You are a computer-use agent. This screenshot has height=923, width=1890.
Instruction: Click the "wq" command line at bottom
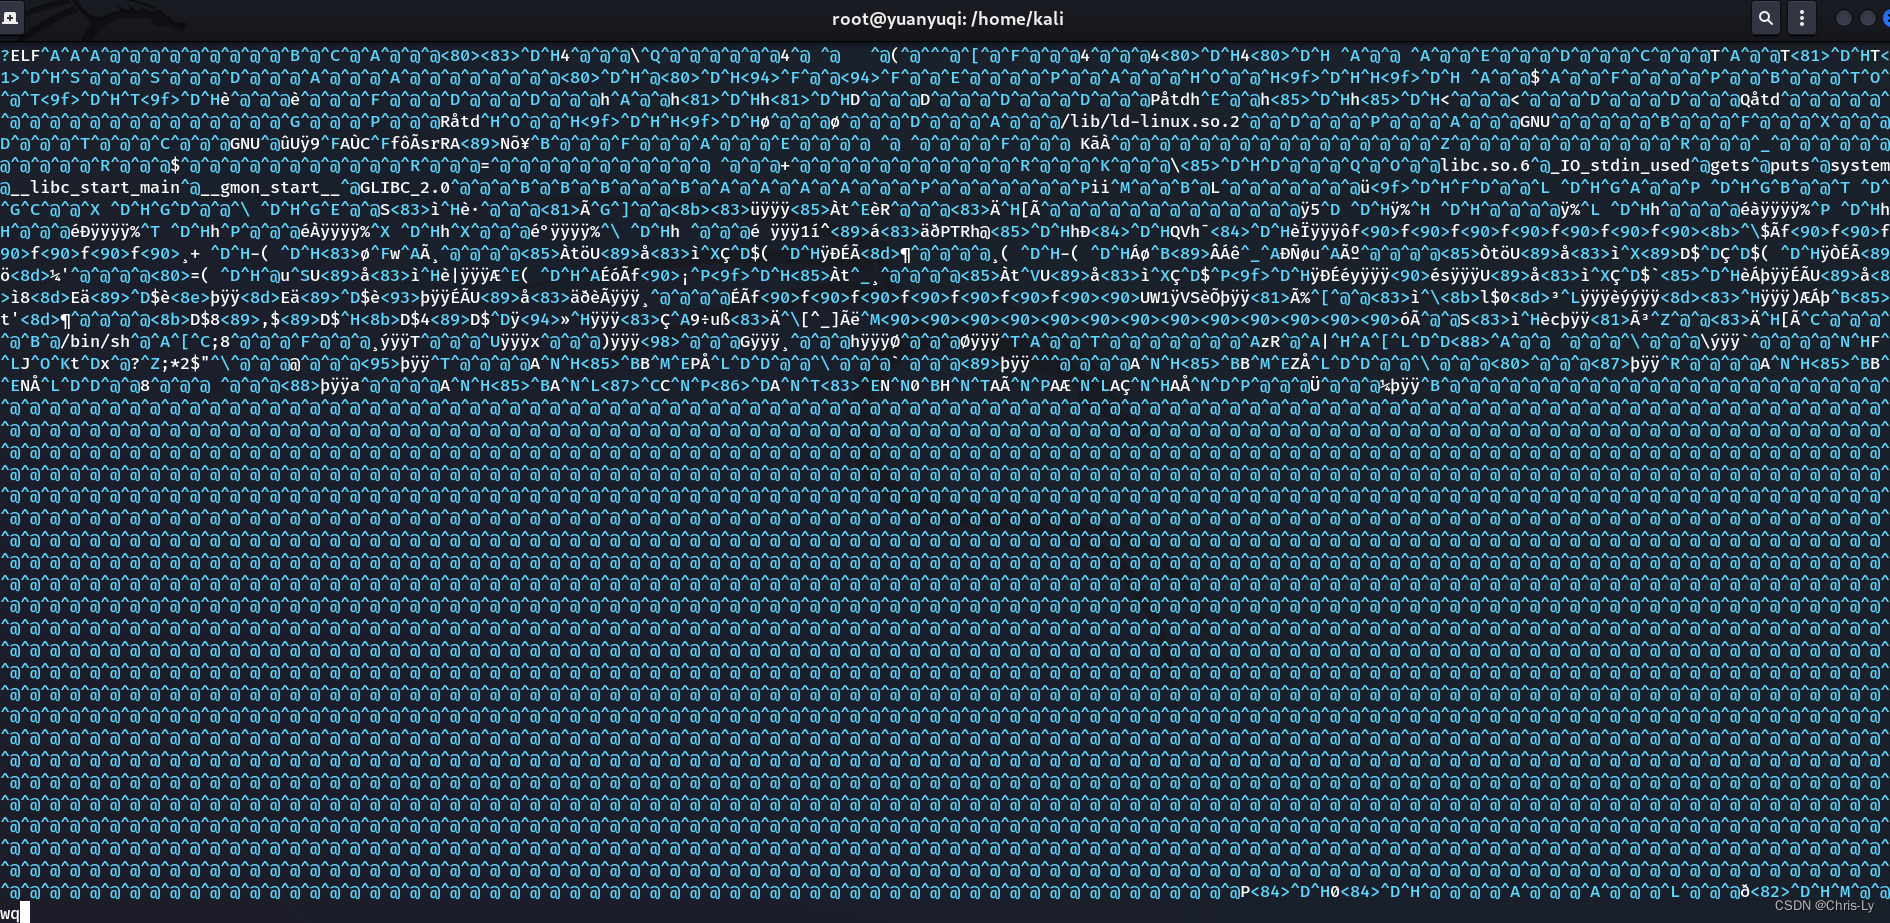pyautogui.click(x=10, y=913)
